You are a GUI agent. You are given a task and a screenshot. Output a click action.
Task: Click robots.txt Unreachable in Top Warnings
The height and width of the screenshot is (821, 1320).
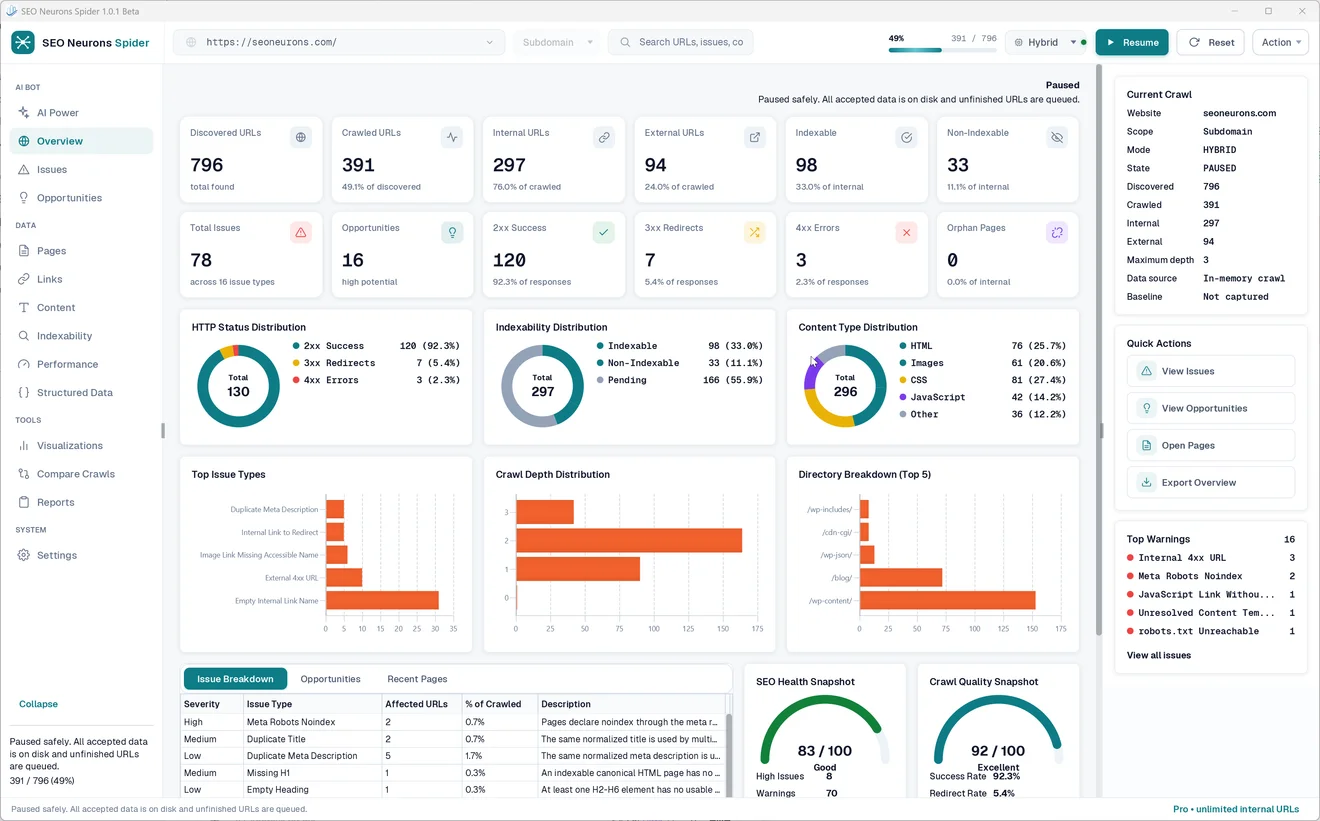[1210, 631]
